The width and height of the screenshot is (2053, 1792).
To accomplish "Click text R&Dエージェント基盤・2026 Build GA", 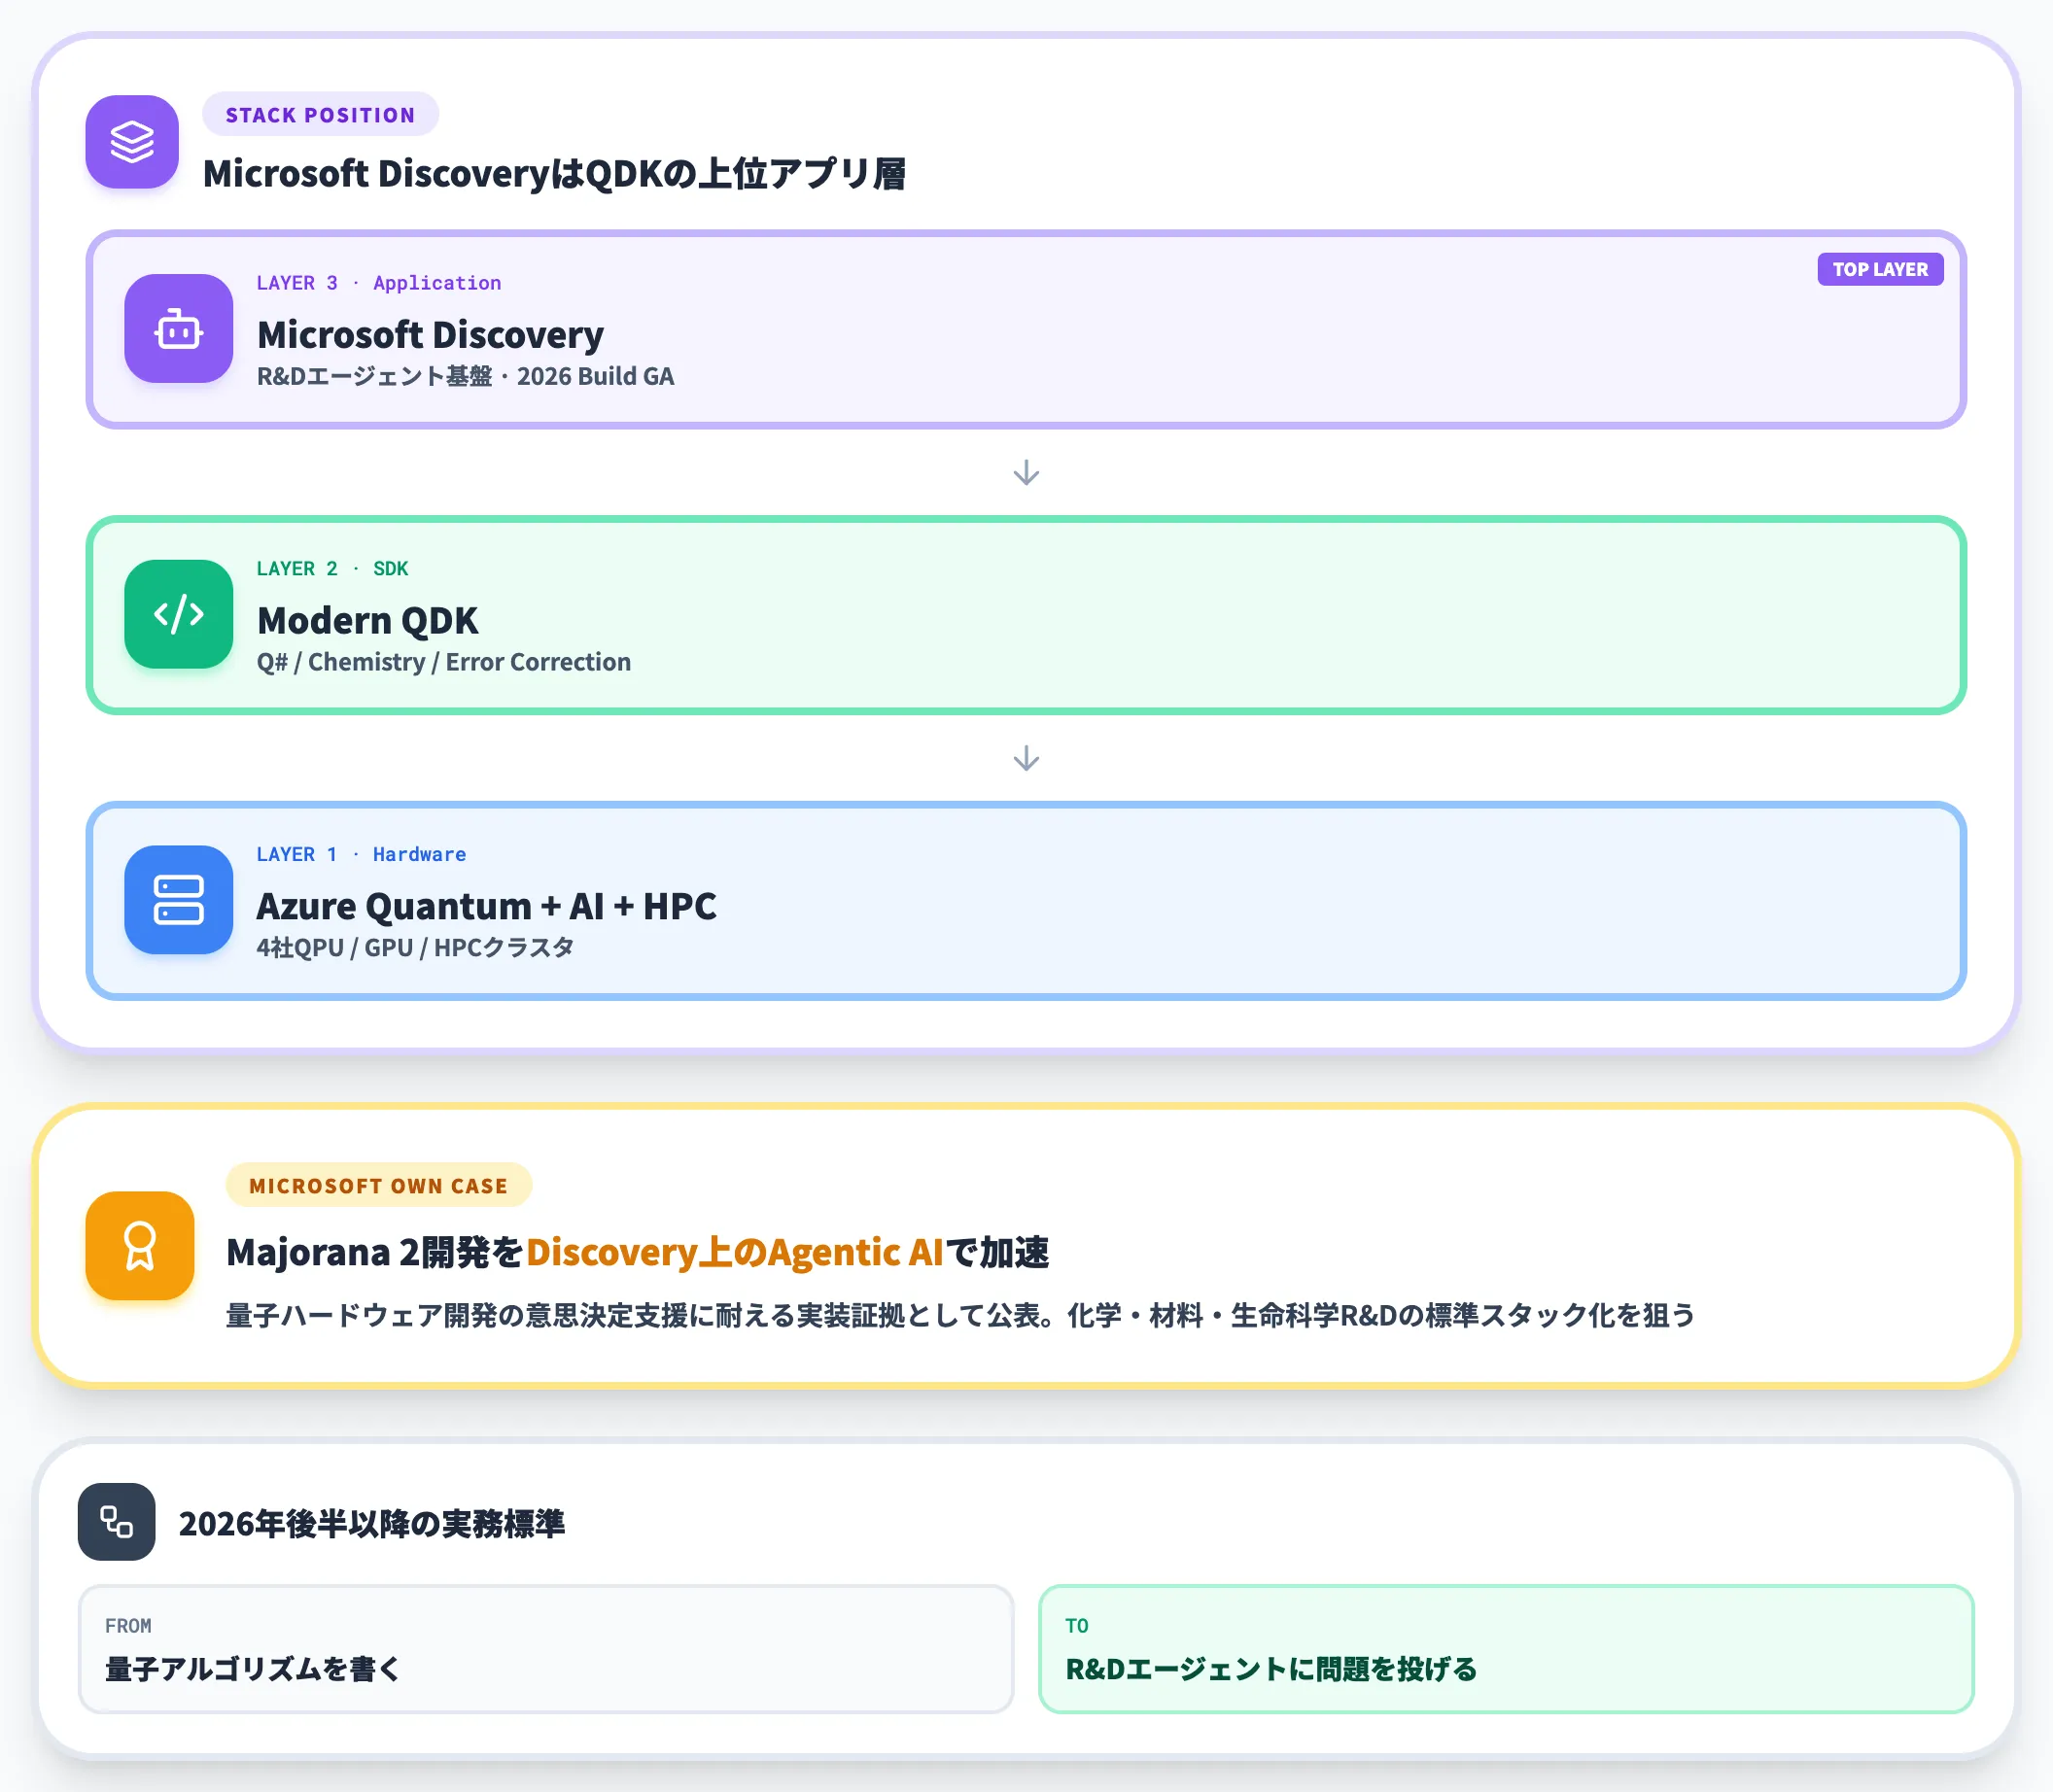I will (x=466, y=377).
